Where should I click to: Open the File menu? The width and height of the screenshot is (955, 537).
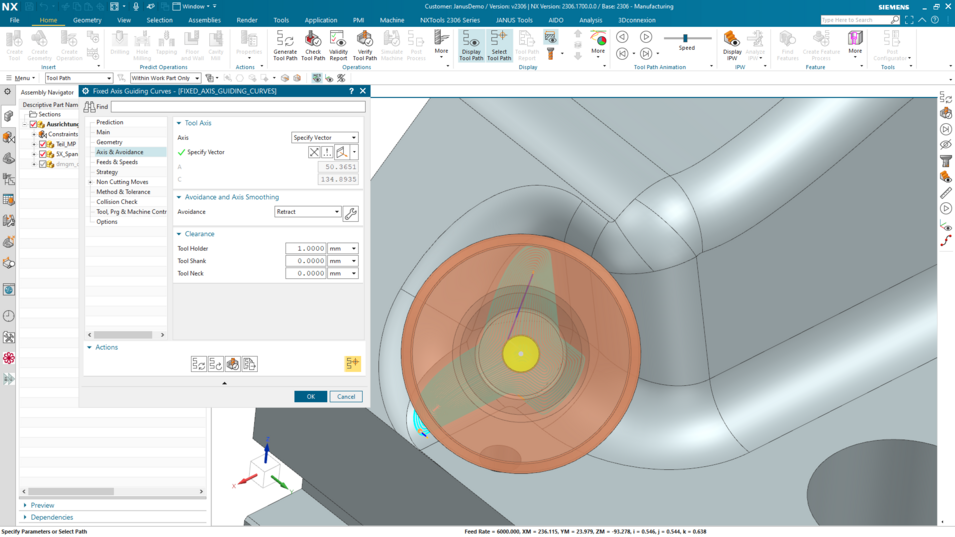click(x=15, y=20)
